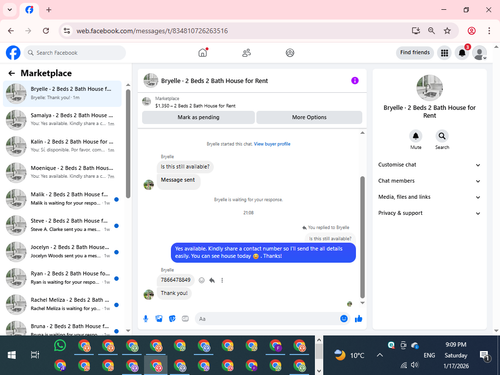Open Kalin conversation in list

click(62, 146)
